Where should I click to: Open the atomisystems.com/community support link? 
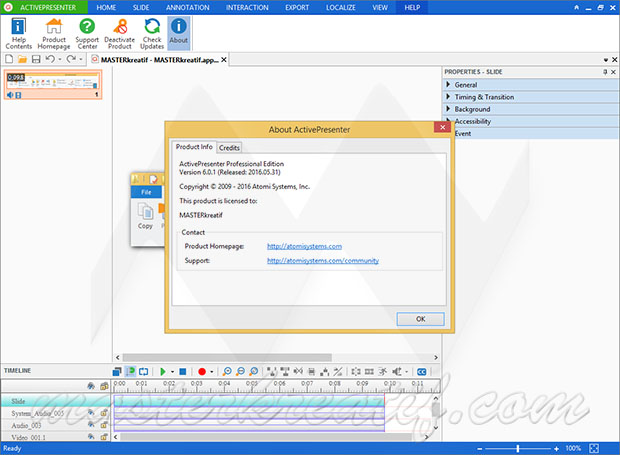click(x=323, y=261)
